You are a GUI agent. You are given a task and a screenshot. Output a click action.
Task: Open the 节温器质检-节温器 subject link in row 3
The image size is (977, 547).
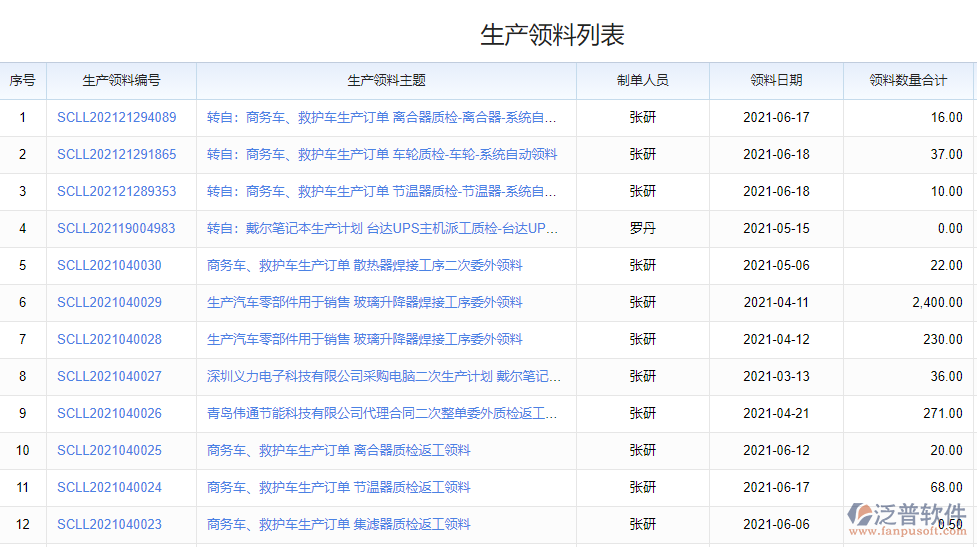click(381, 191)
